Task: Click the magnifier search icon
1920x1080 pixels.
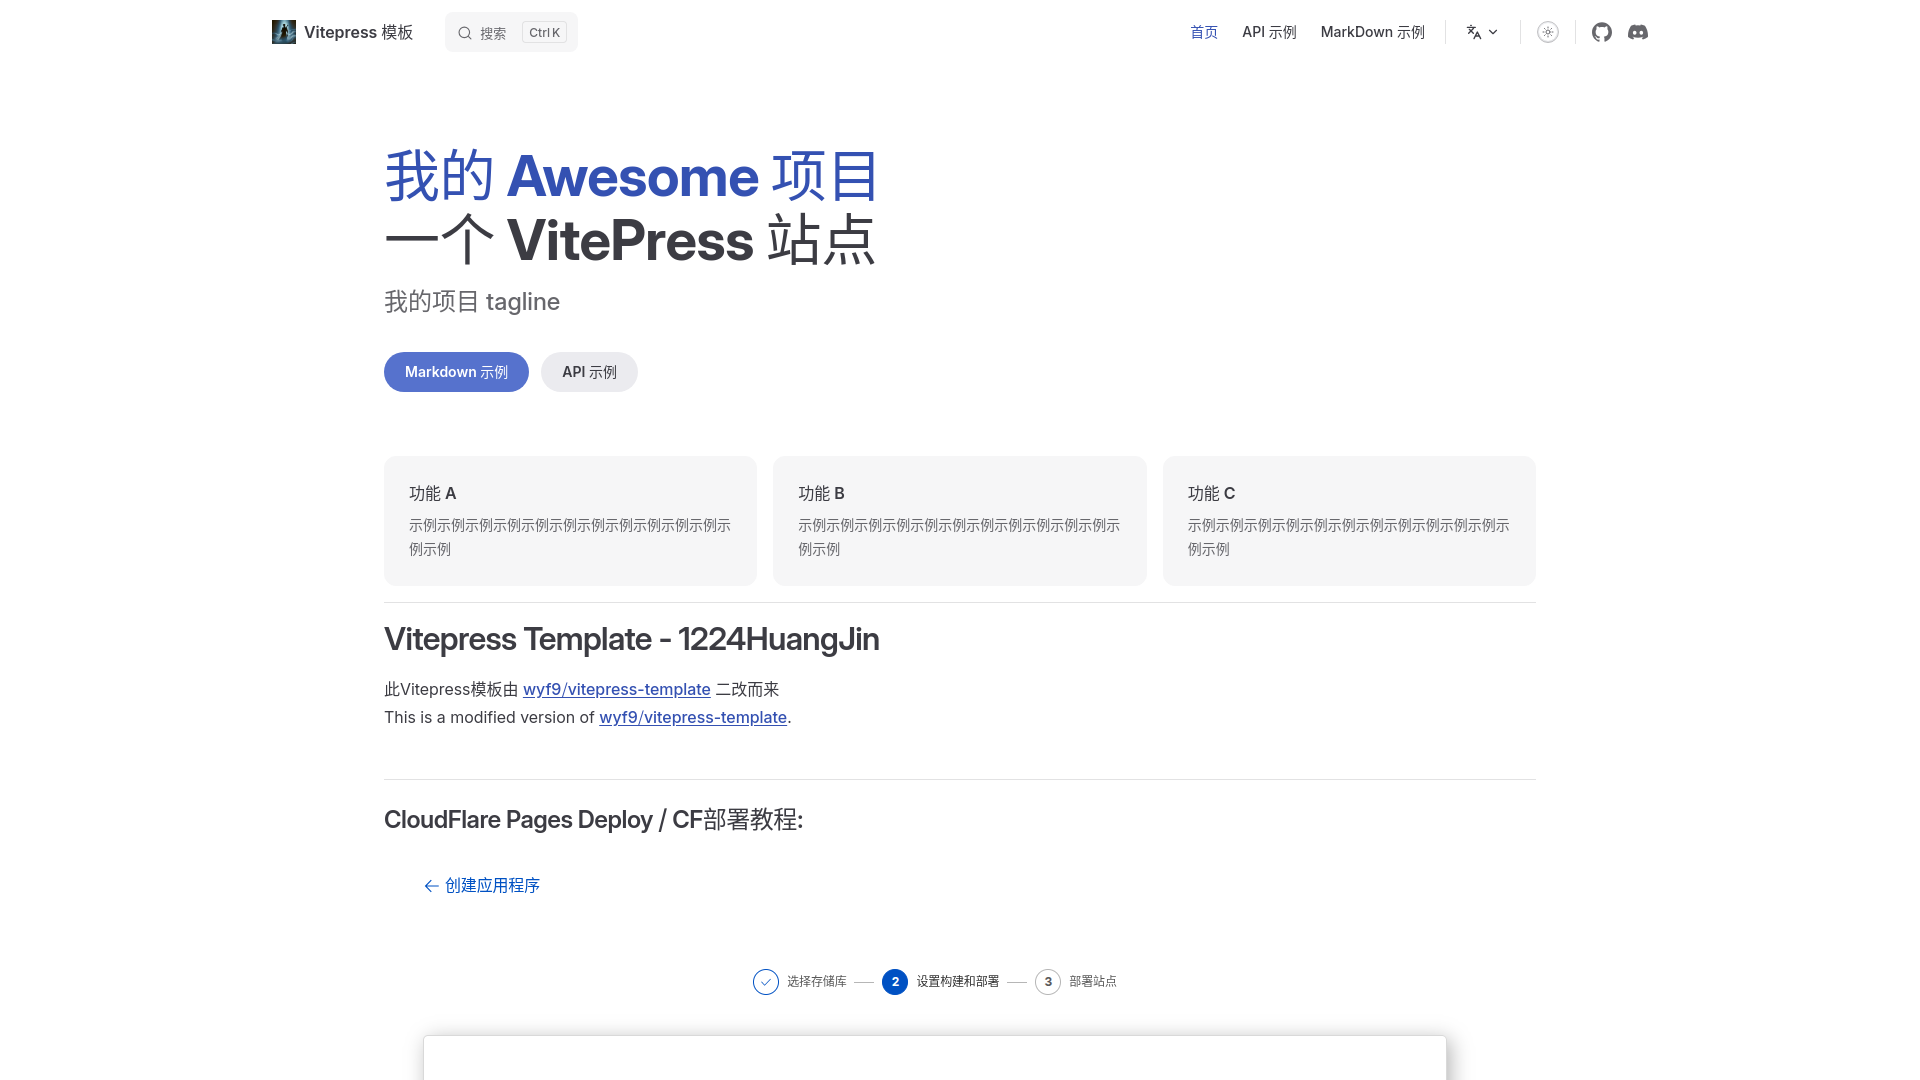Action: [465, 33]
